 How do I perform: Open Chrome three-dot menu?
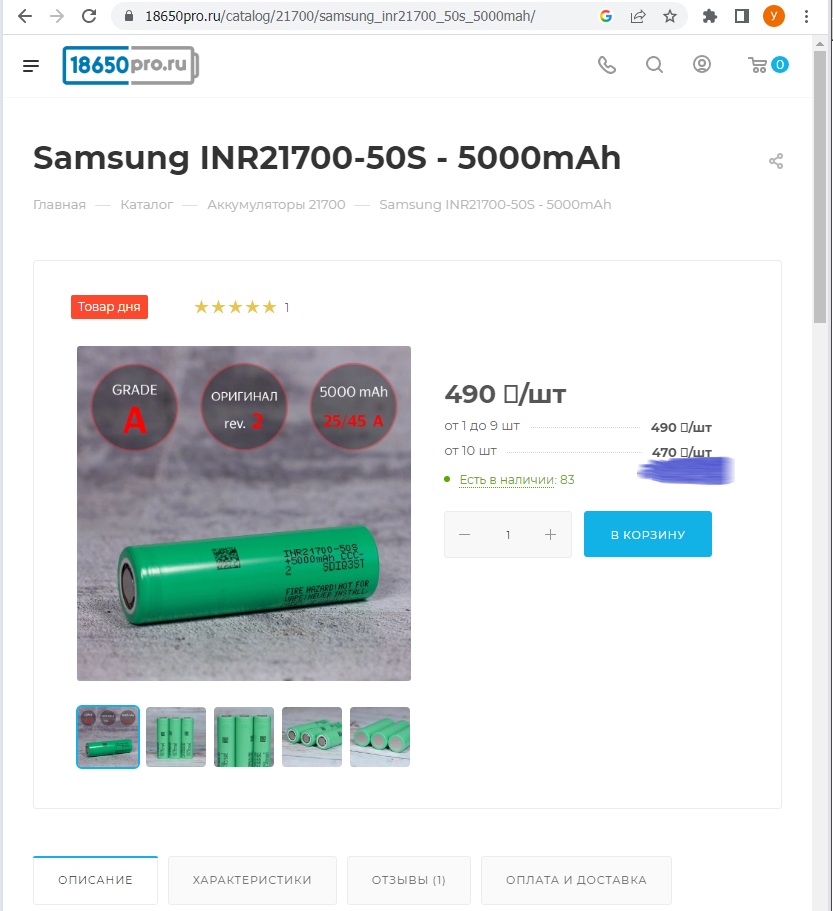pos(807,16)
